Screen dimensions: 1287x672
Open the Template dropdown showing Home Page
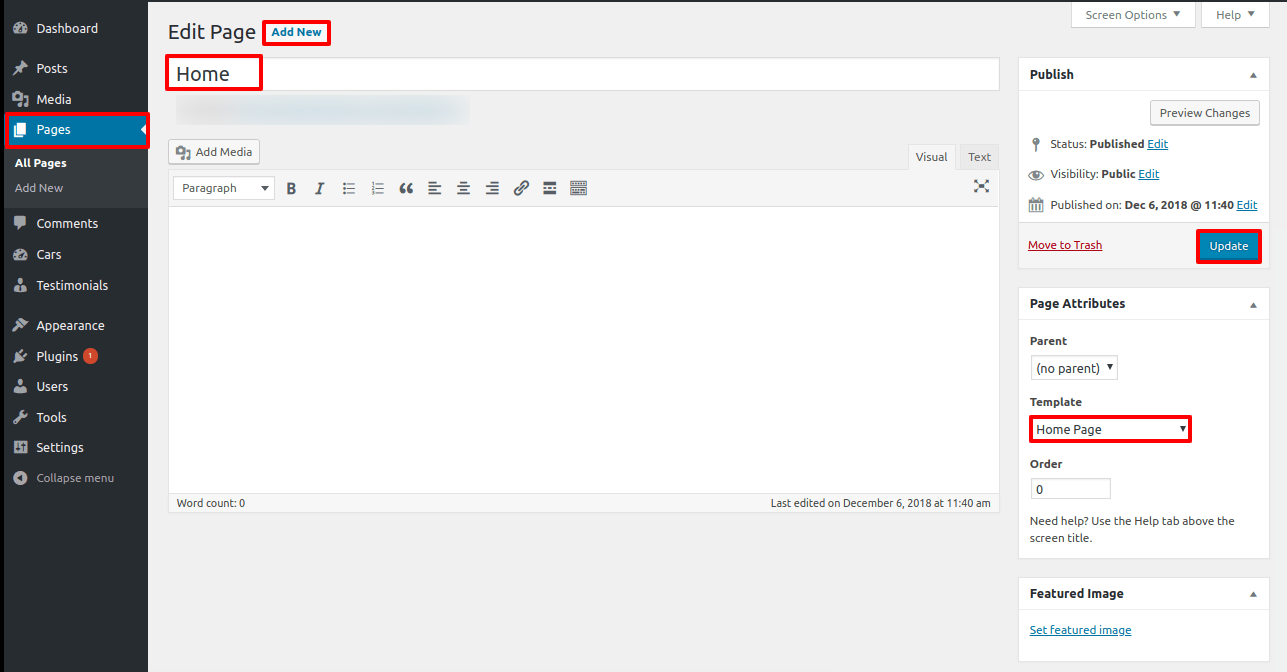tap(1110, 429)
